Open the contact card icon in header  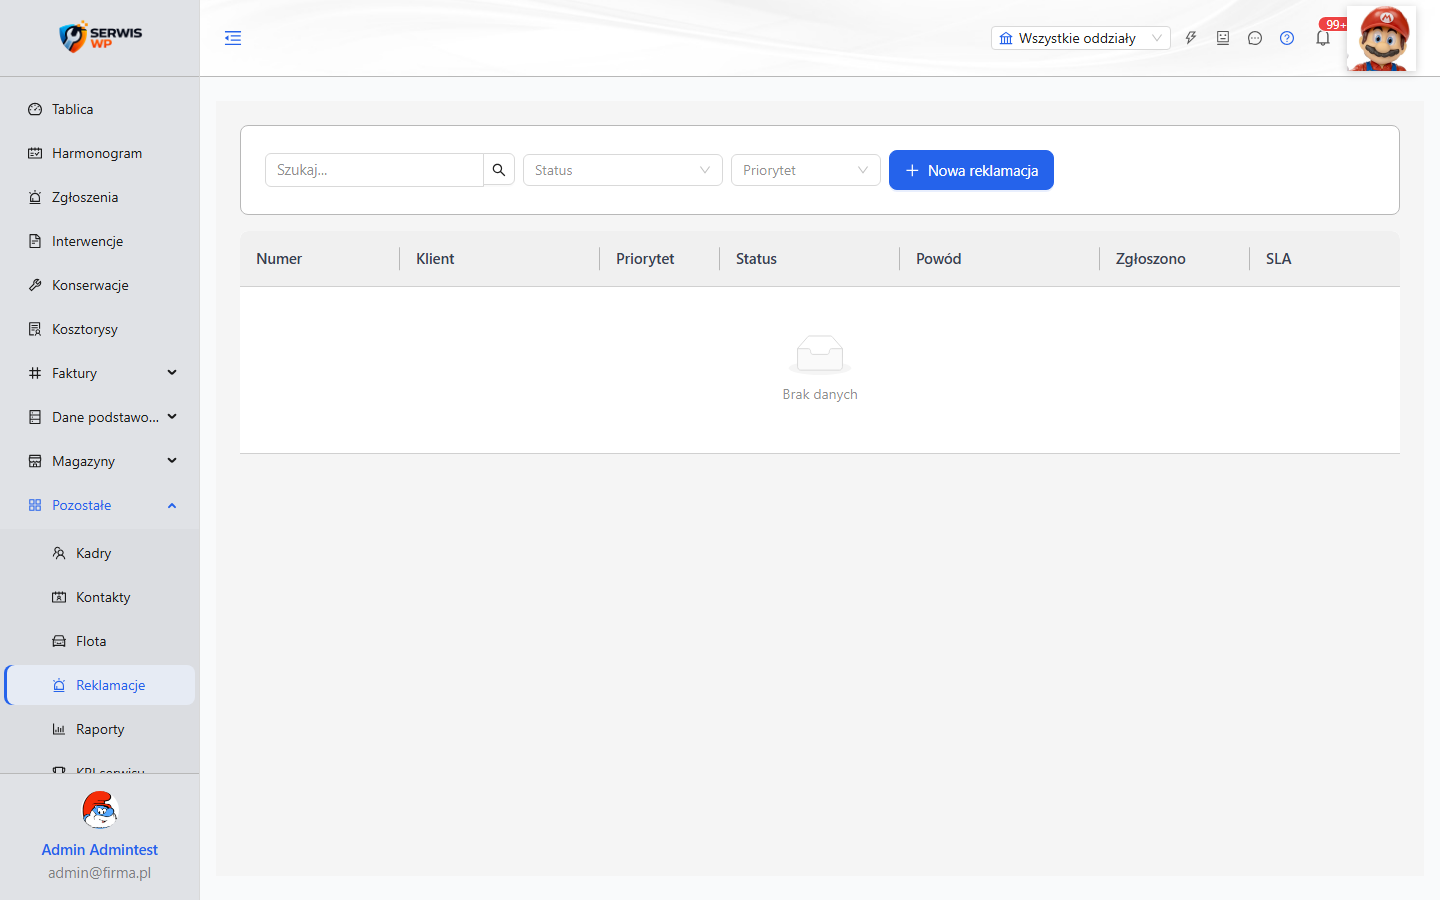click(1223, 38)
